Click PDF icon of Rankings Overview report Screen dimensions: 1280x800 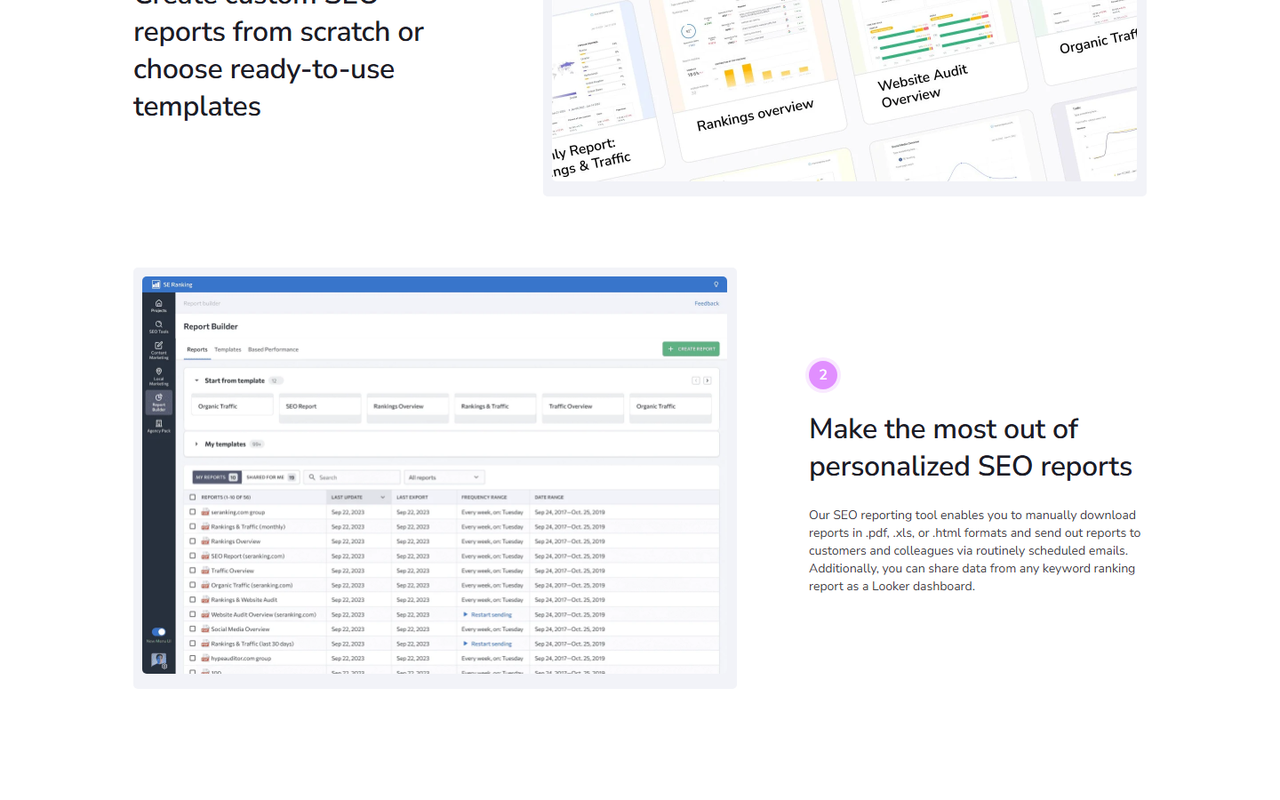point(205,541)
